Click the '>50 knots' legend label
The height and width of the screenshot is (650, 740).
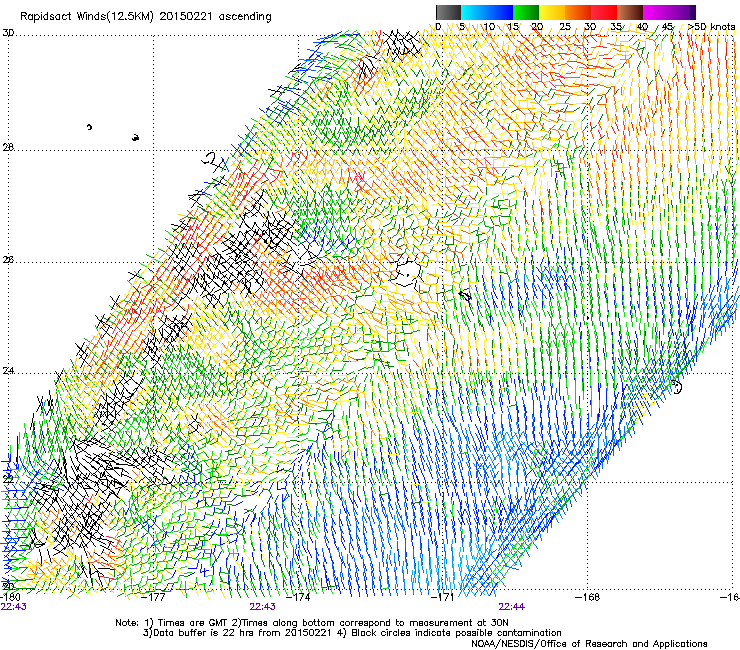(711, 27)
